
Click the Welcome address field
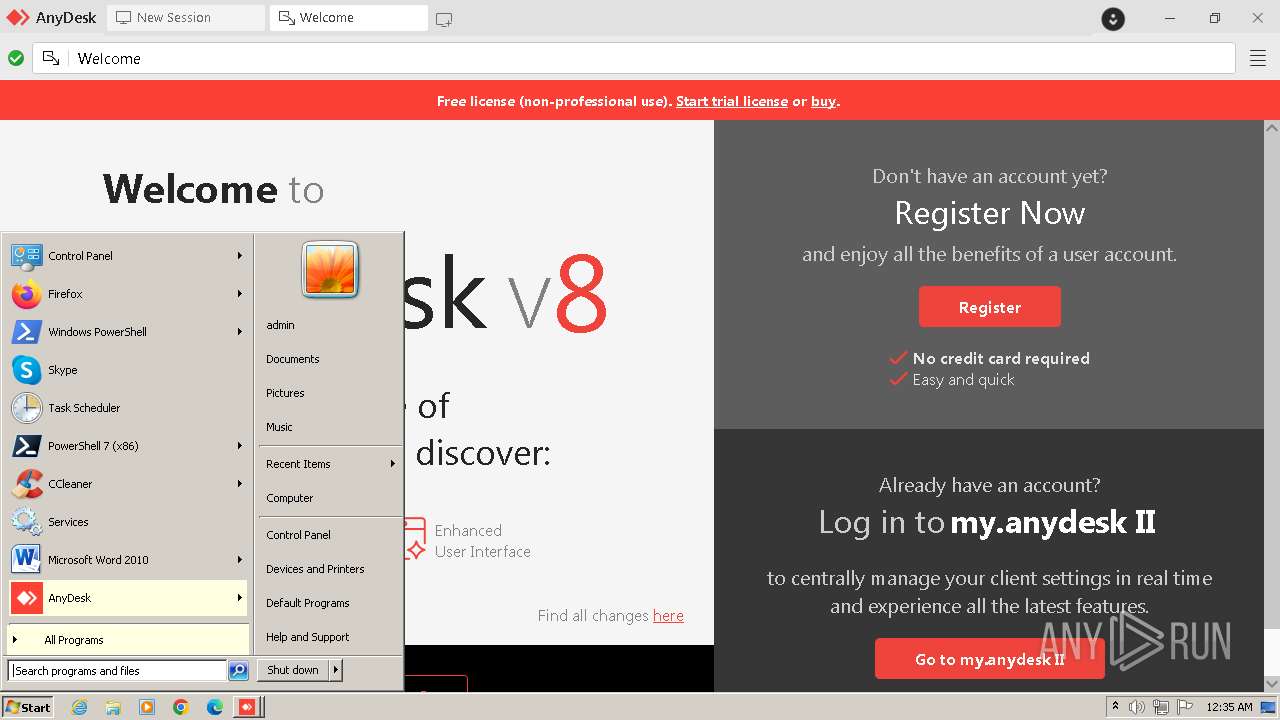634,59
